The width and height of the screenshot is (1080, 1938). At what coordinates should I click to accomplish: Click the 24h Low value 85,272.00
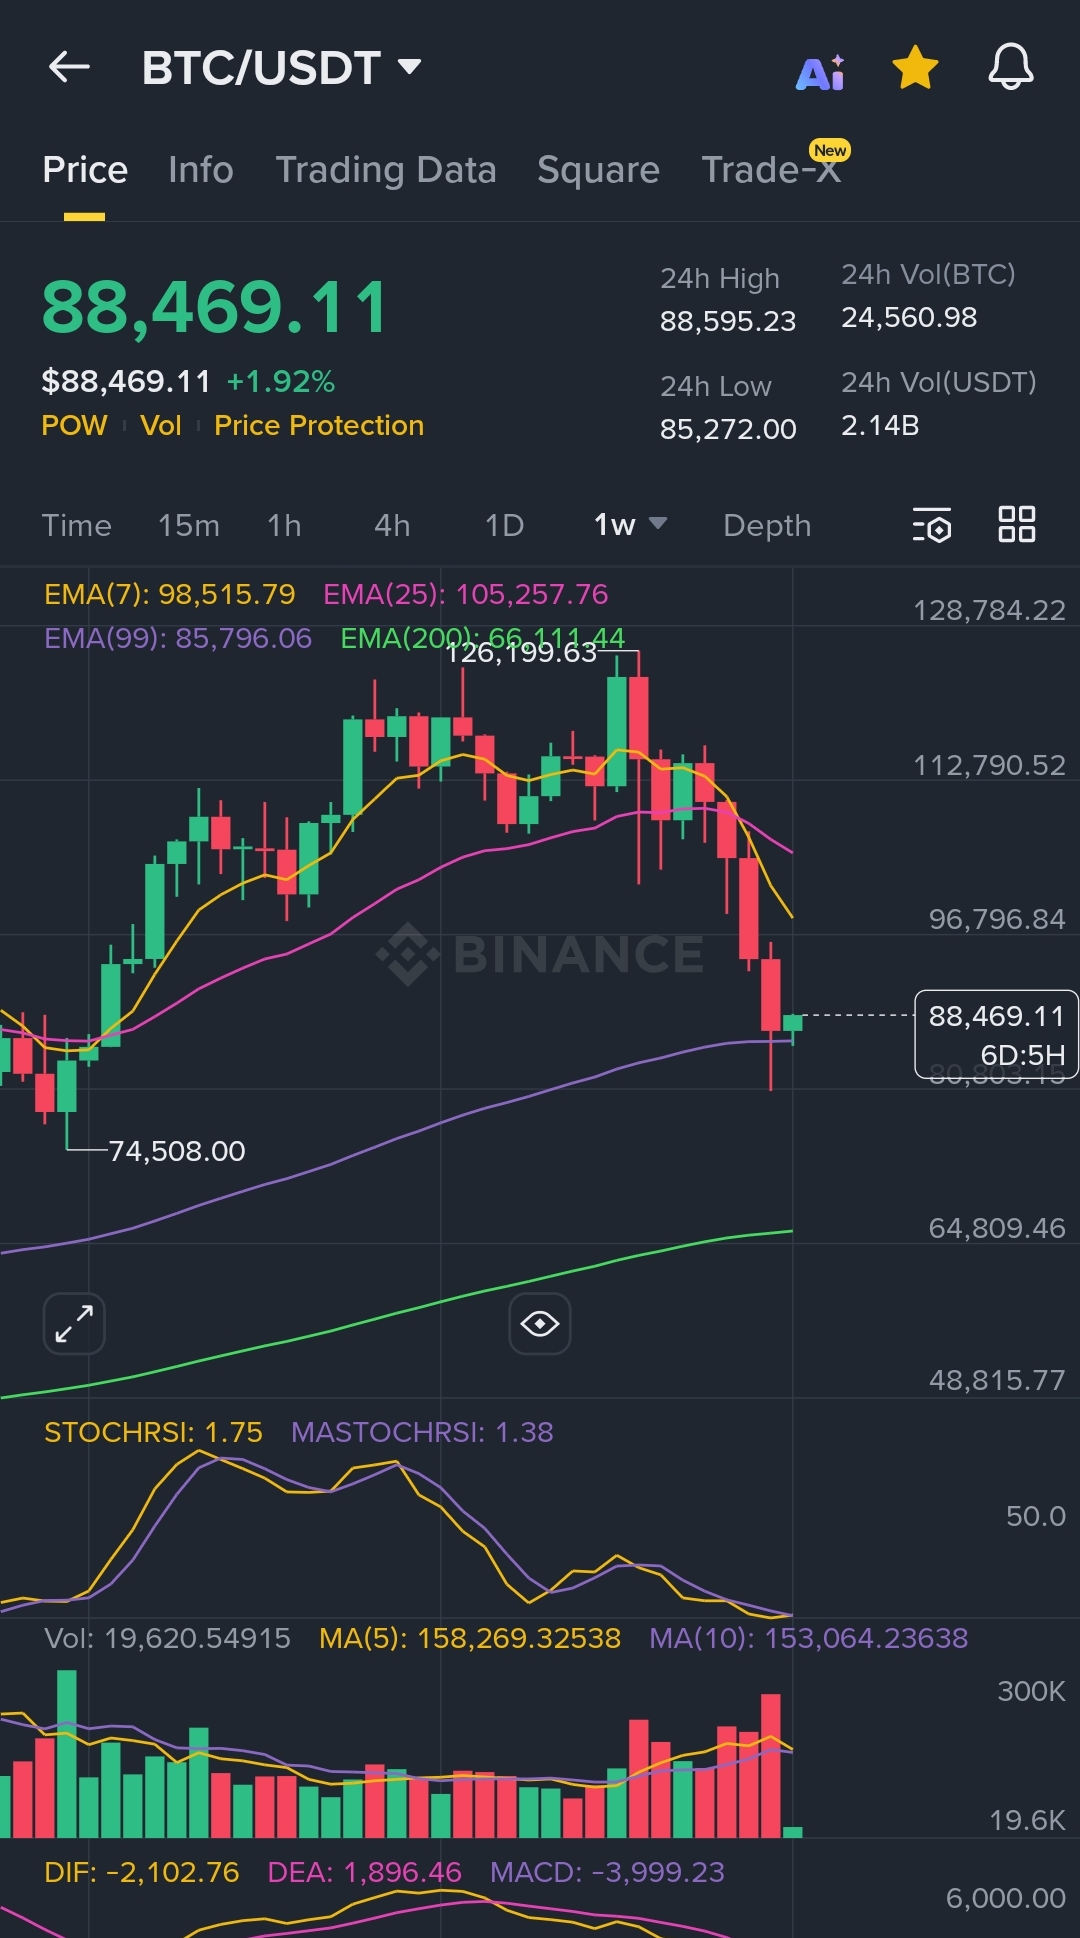tap(728, 429)
